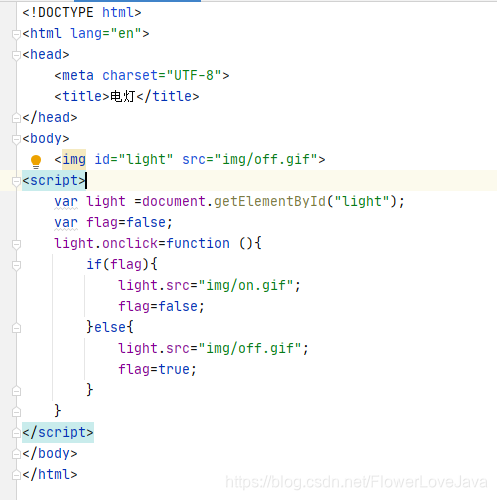Click the yellow lightbulb intention icon
The height and width of the screenshot is (500, 497).
(x=36, y=162)
